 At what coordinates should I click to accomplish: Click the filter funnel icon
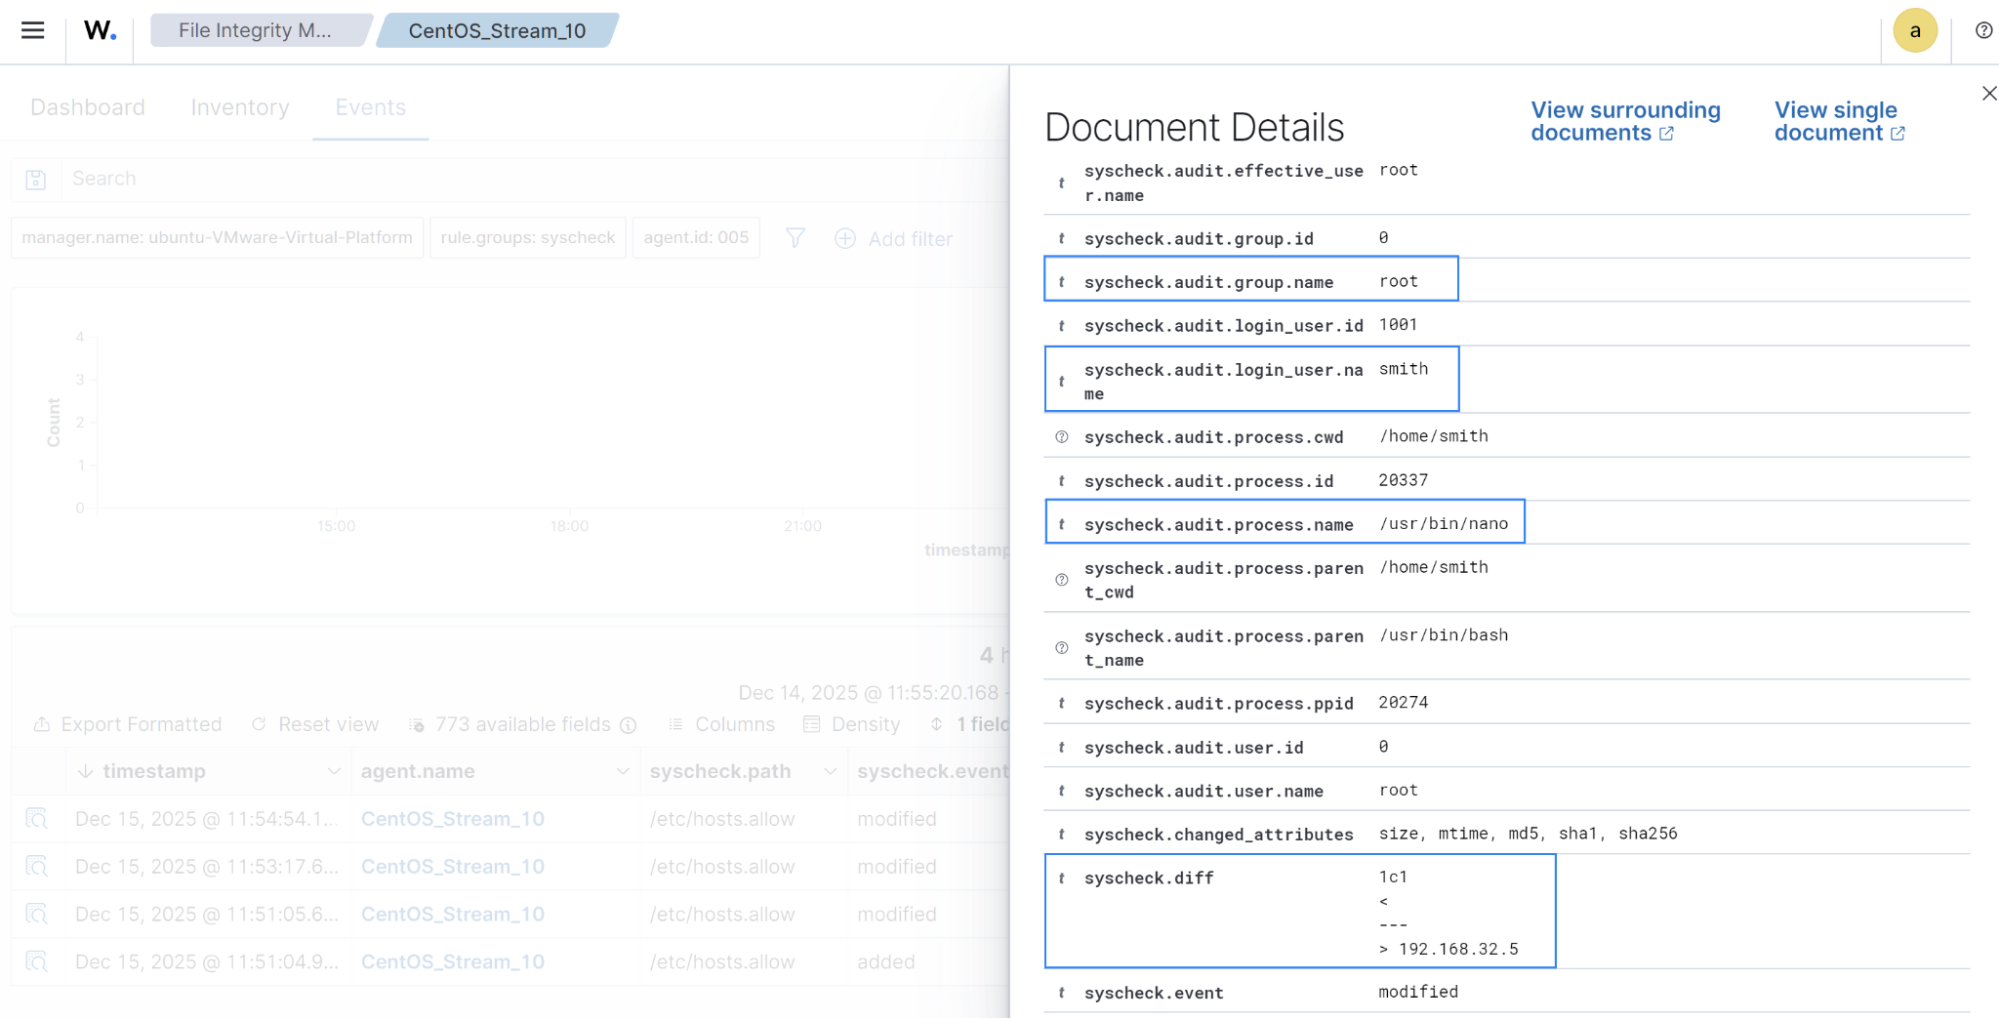pos(795,238)
